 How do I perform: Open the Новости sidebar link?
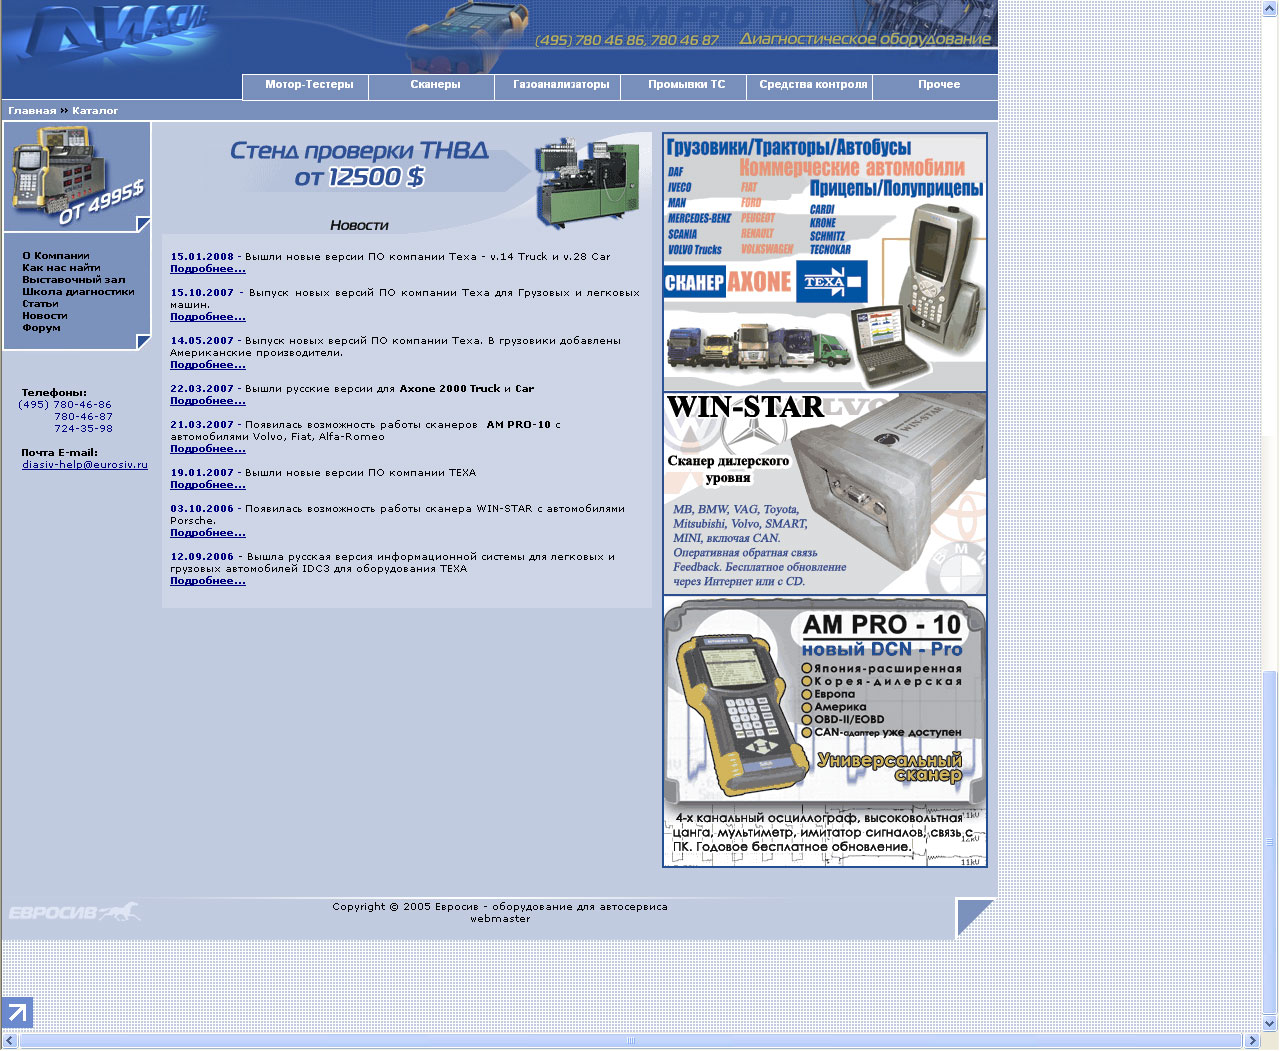[x=45, y=316]
